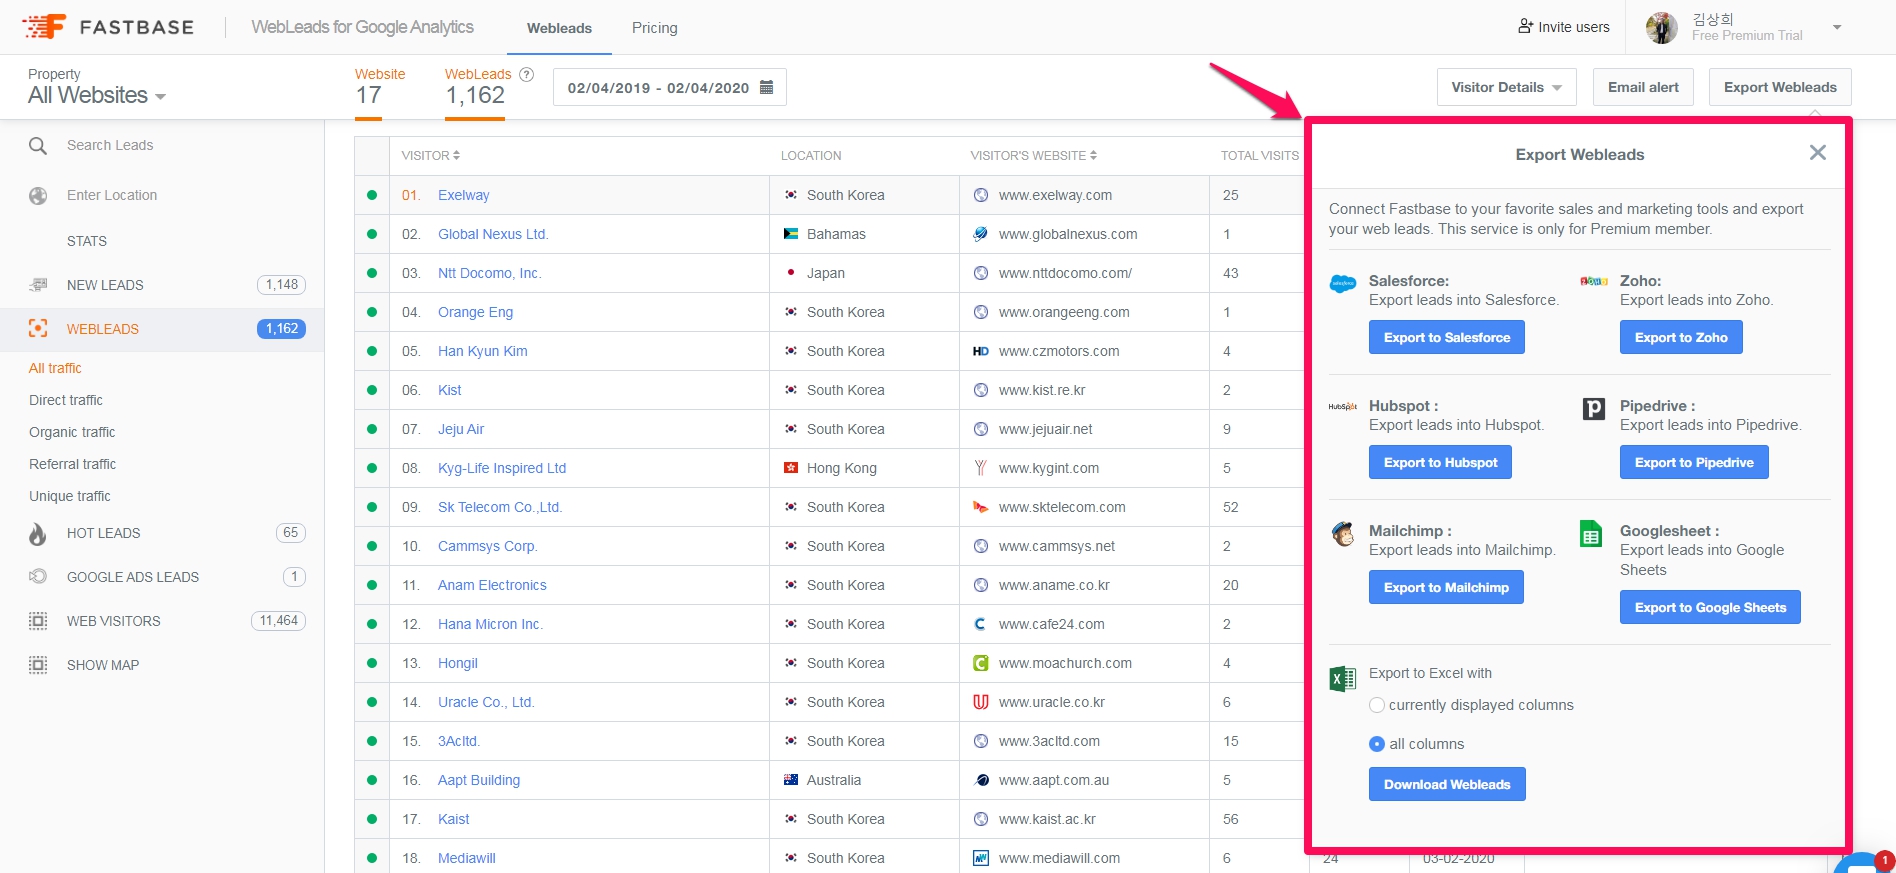Open the Visitor Details dropdown
1896x873 pixels.
coord(1506,88)
